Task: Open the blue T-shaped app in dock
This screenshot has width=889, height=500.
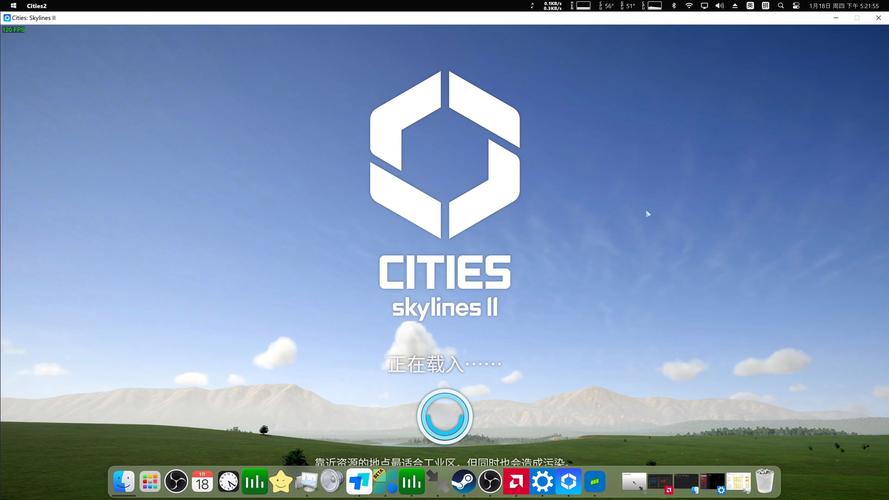Action: 359,482
